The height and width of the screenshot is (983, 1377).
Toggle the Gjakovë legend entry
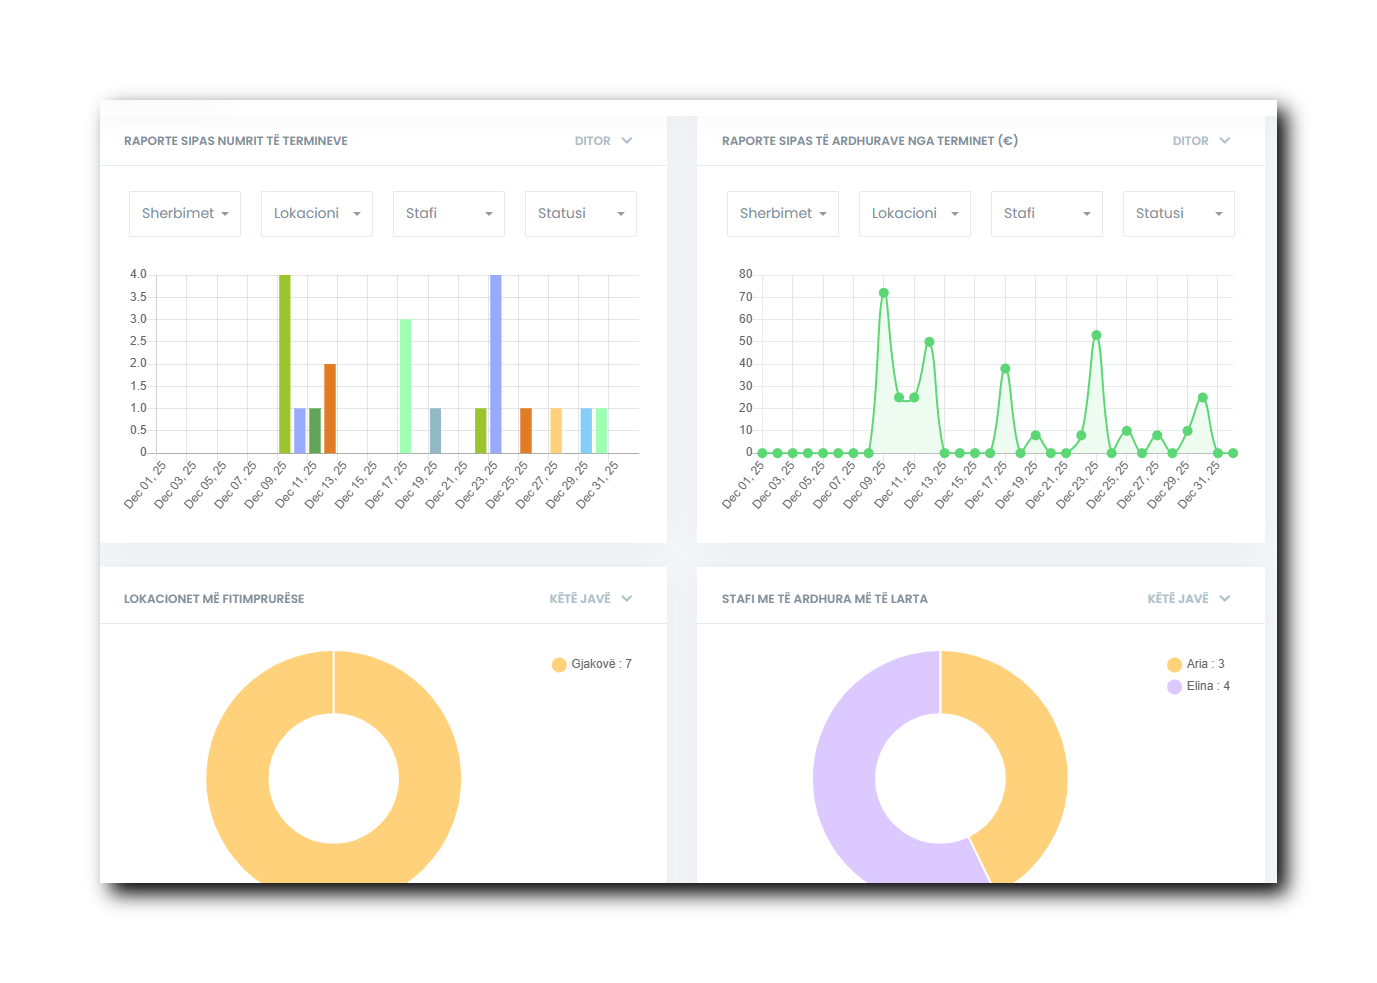pos(592,664)
